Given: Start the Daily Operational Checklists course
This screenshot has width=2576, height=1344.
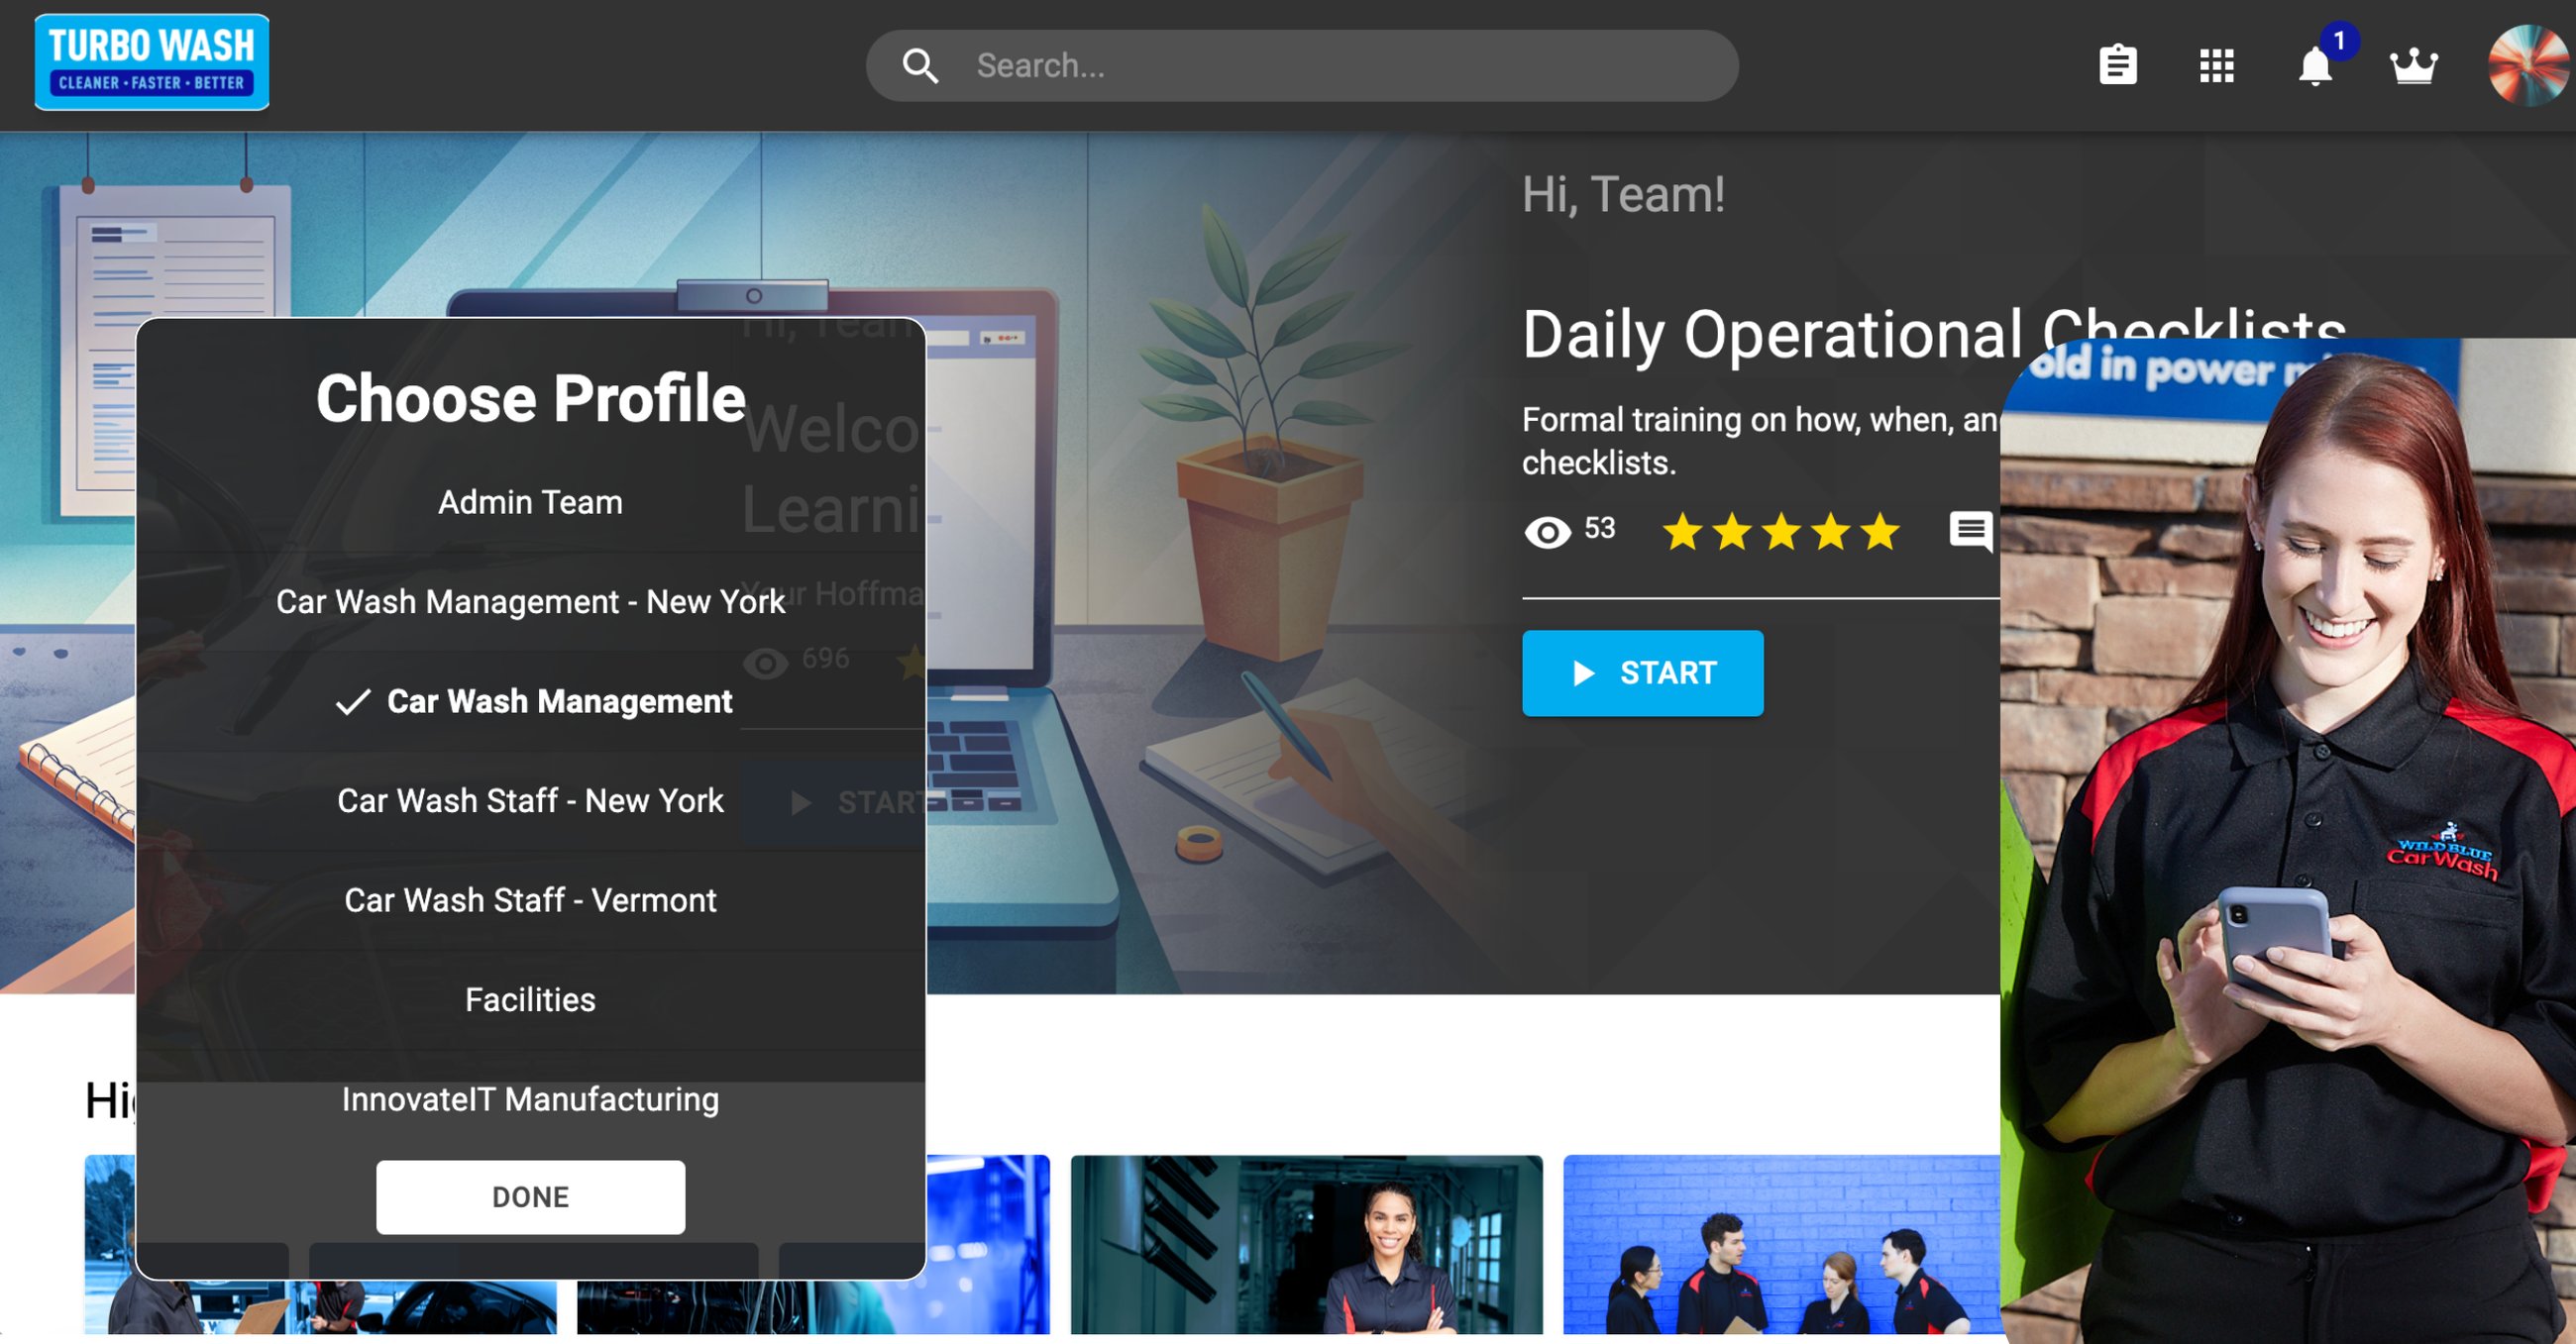Looking at the screenshot, I should click(1642, 673).
